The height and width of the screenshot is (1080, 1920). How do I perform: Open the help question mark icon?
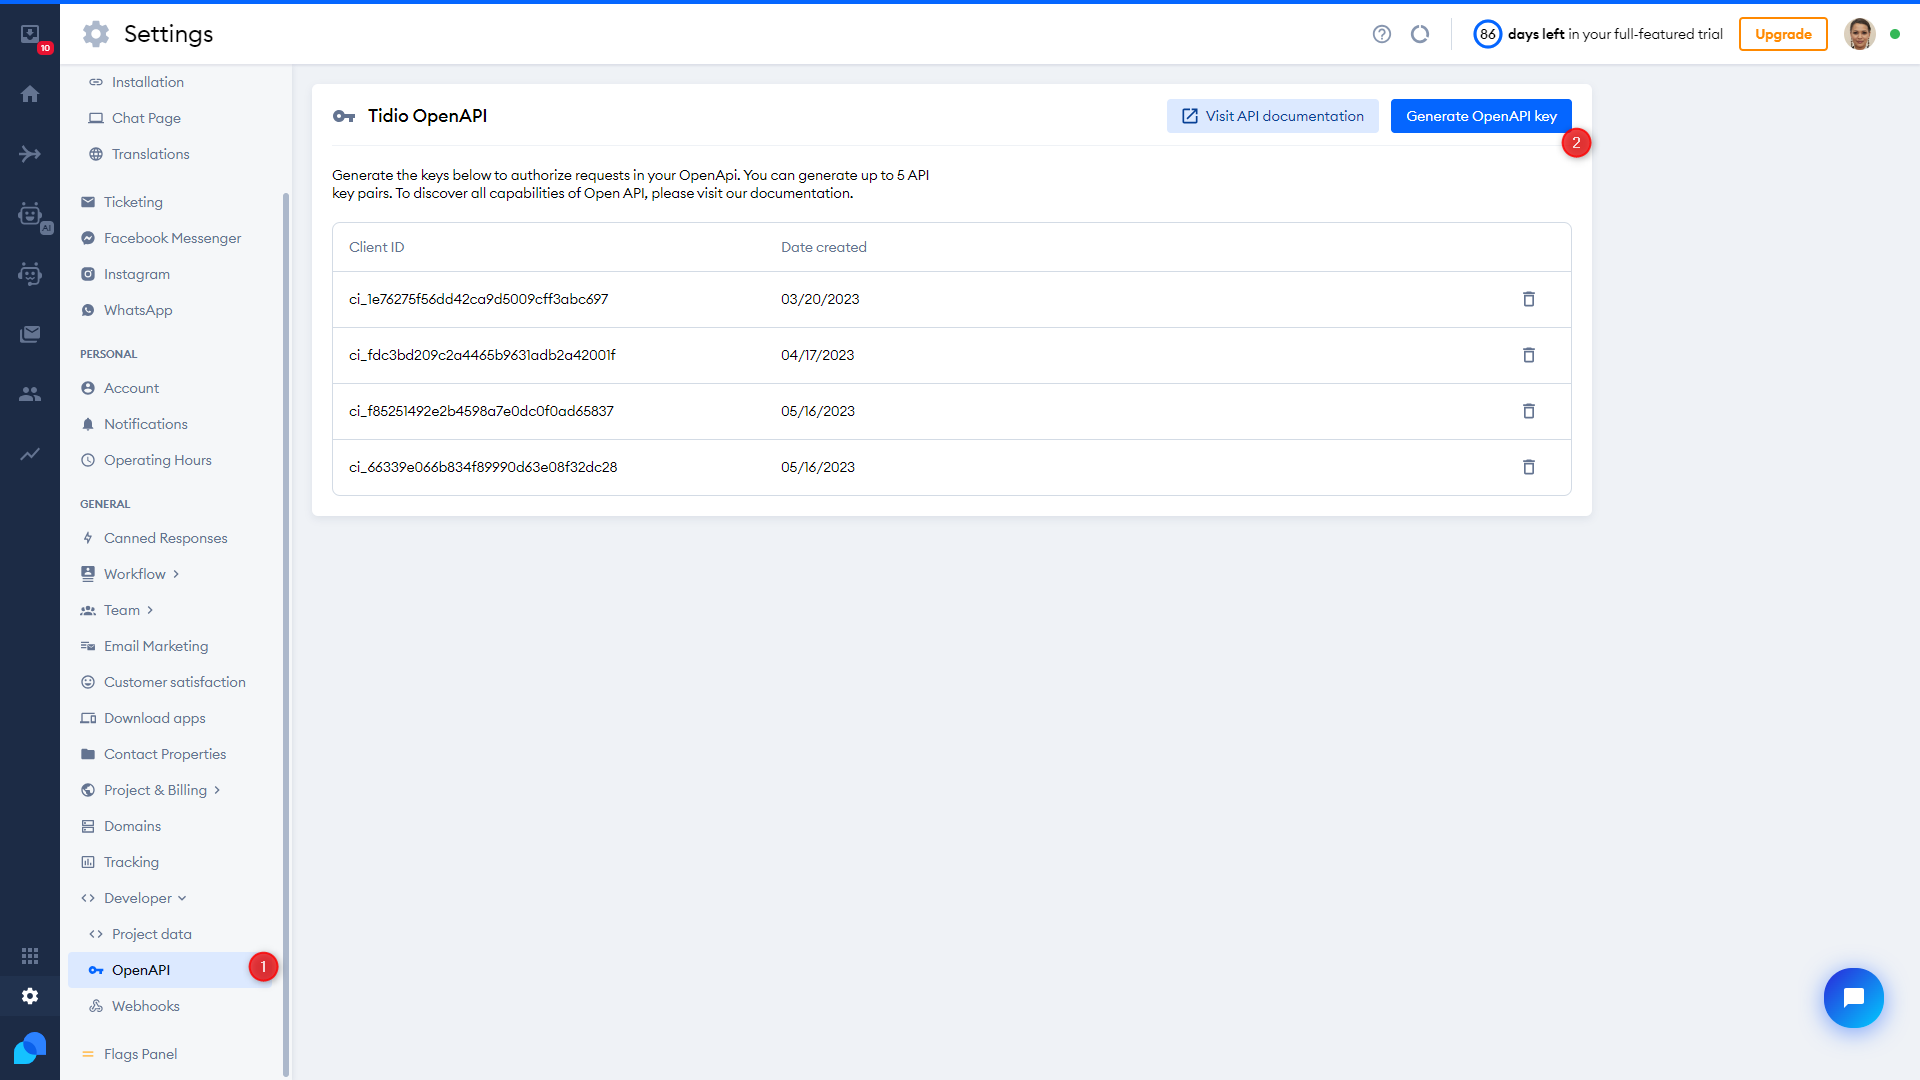click(1382, 34)
